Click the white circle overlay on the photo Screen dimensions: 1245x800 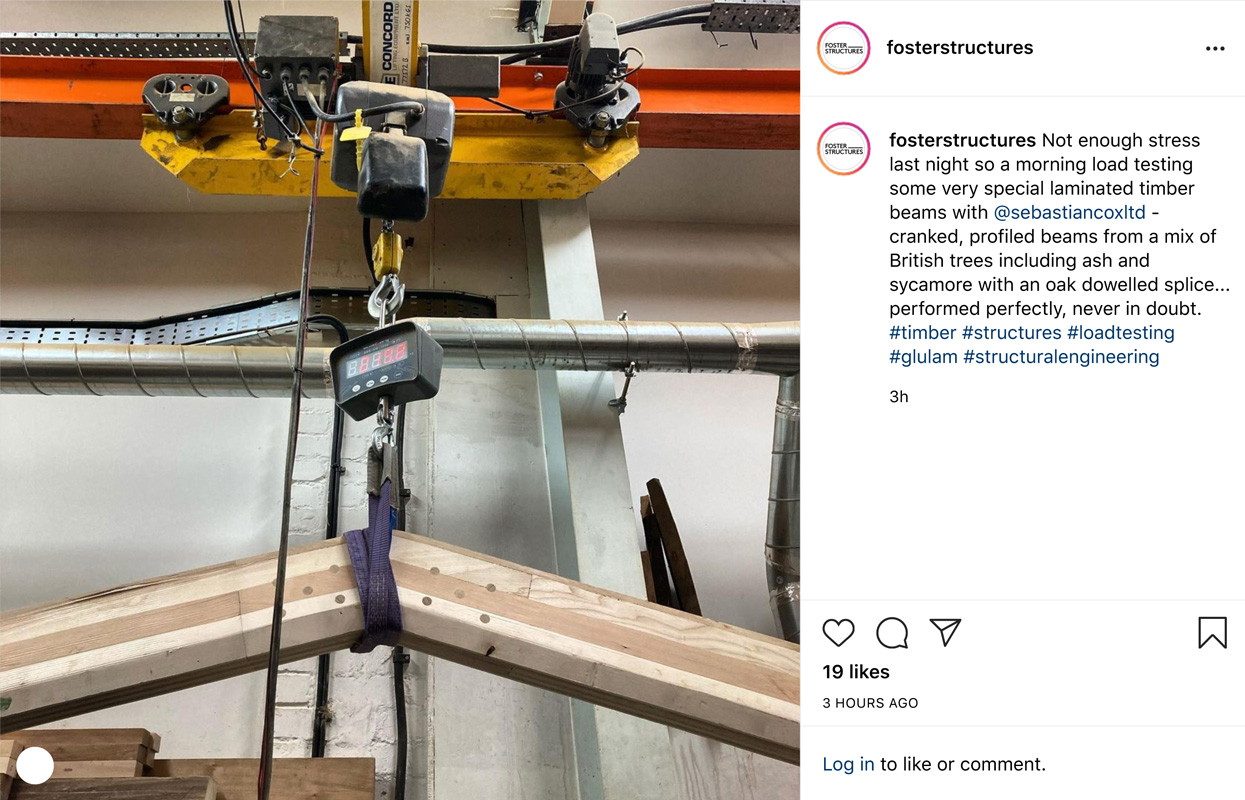(x=35, y=765)
